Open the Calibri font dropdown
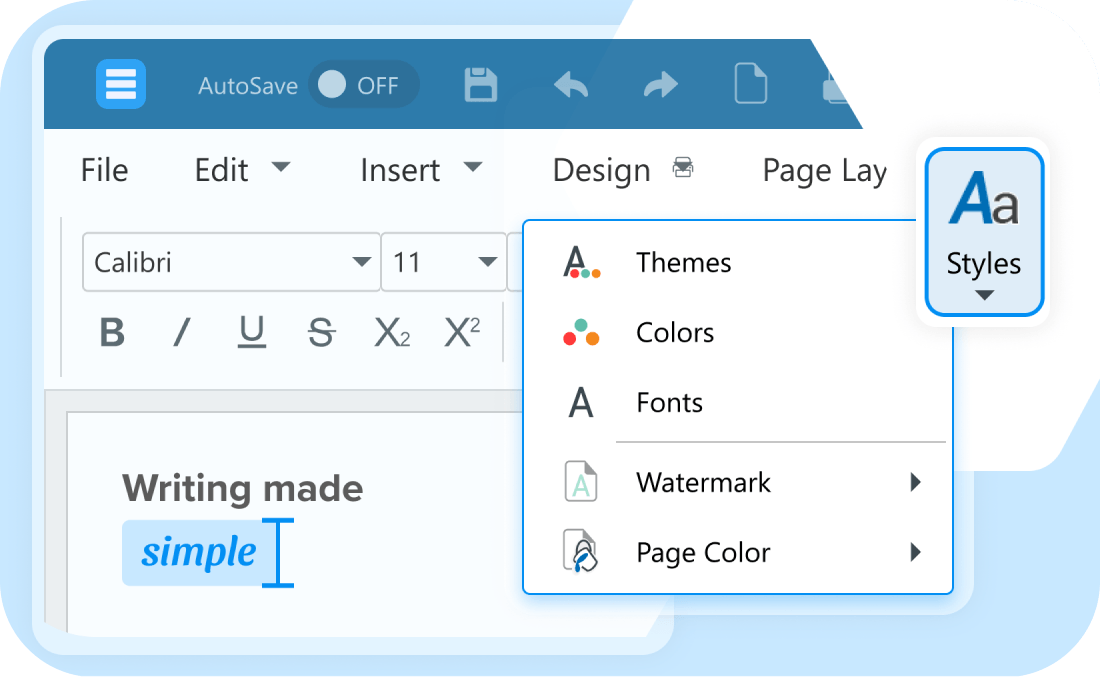 pos(231,262)
